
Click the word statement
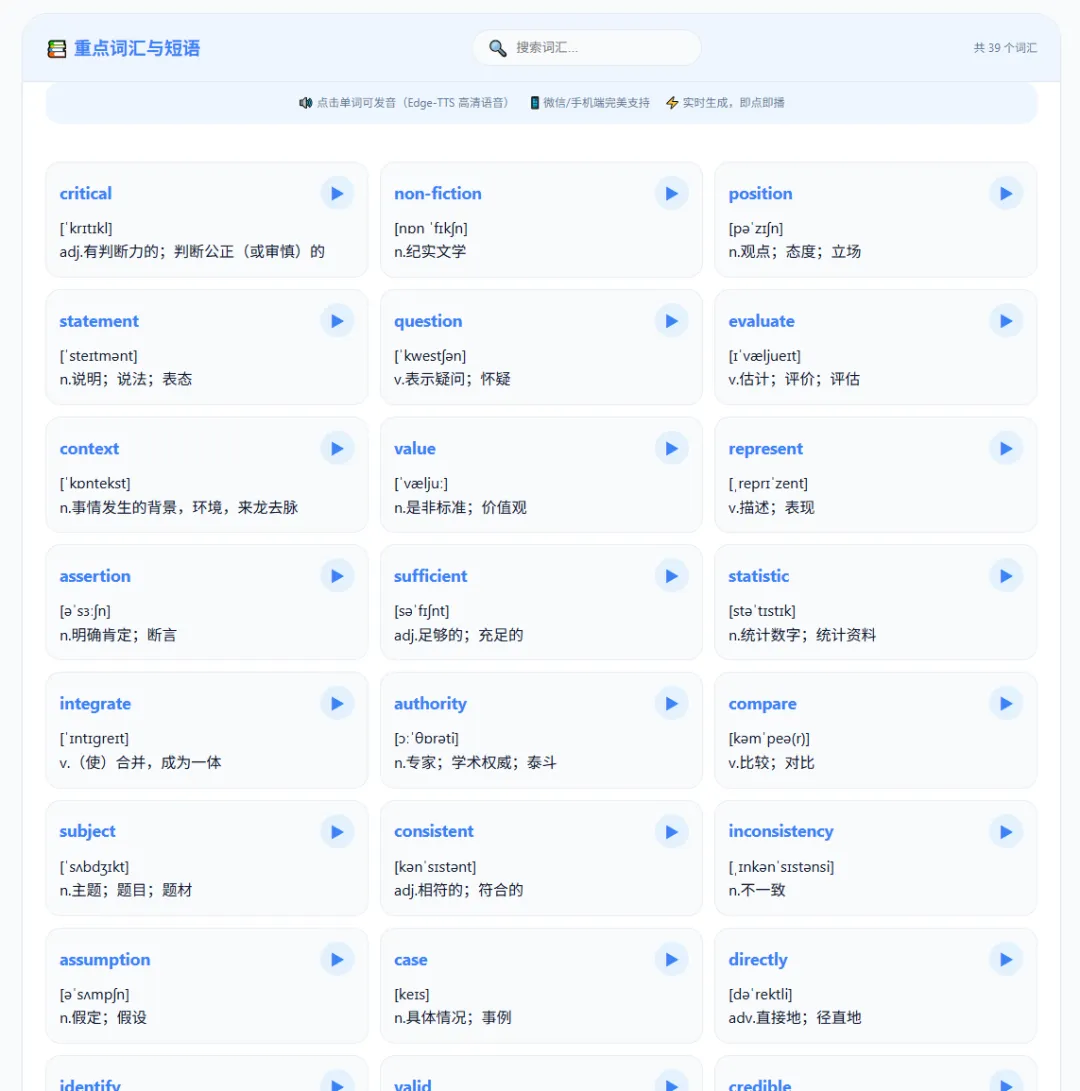point(99,321)
